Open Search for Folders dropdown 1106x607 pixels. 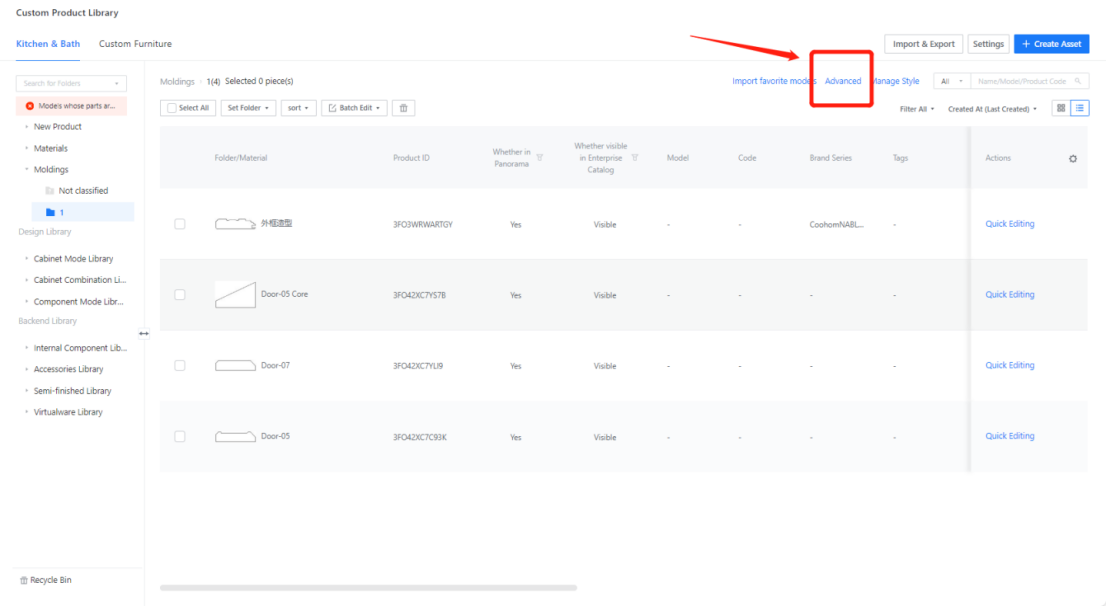[x=71, y=83]
